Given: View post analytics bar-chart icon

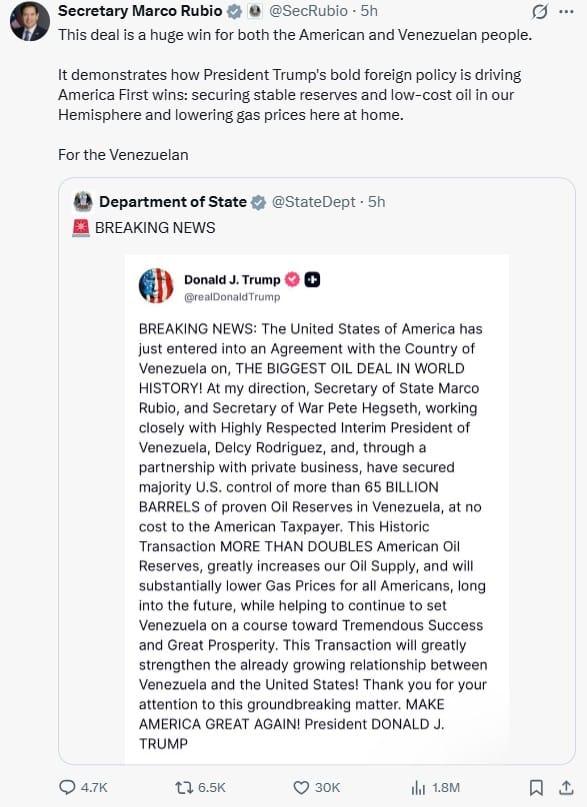Looking at the screenshot, I should [x=418, y=787].
